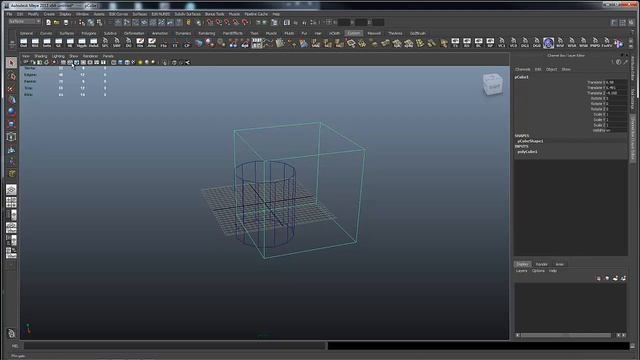This screenshot has width=640, height=360.
Task: Open the panel Renderer menu
Action: [90, 56]
